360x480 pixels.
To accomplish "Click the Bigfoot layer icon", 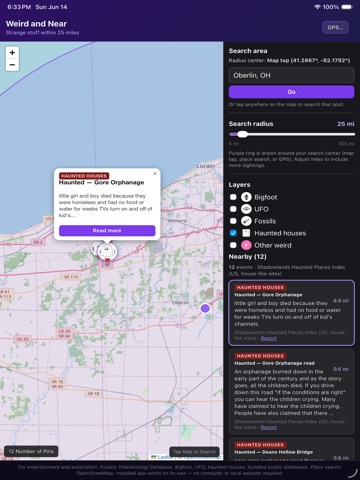I will (246, 197).
